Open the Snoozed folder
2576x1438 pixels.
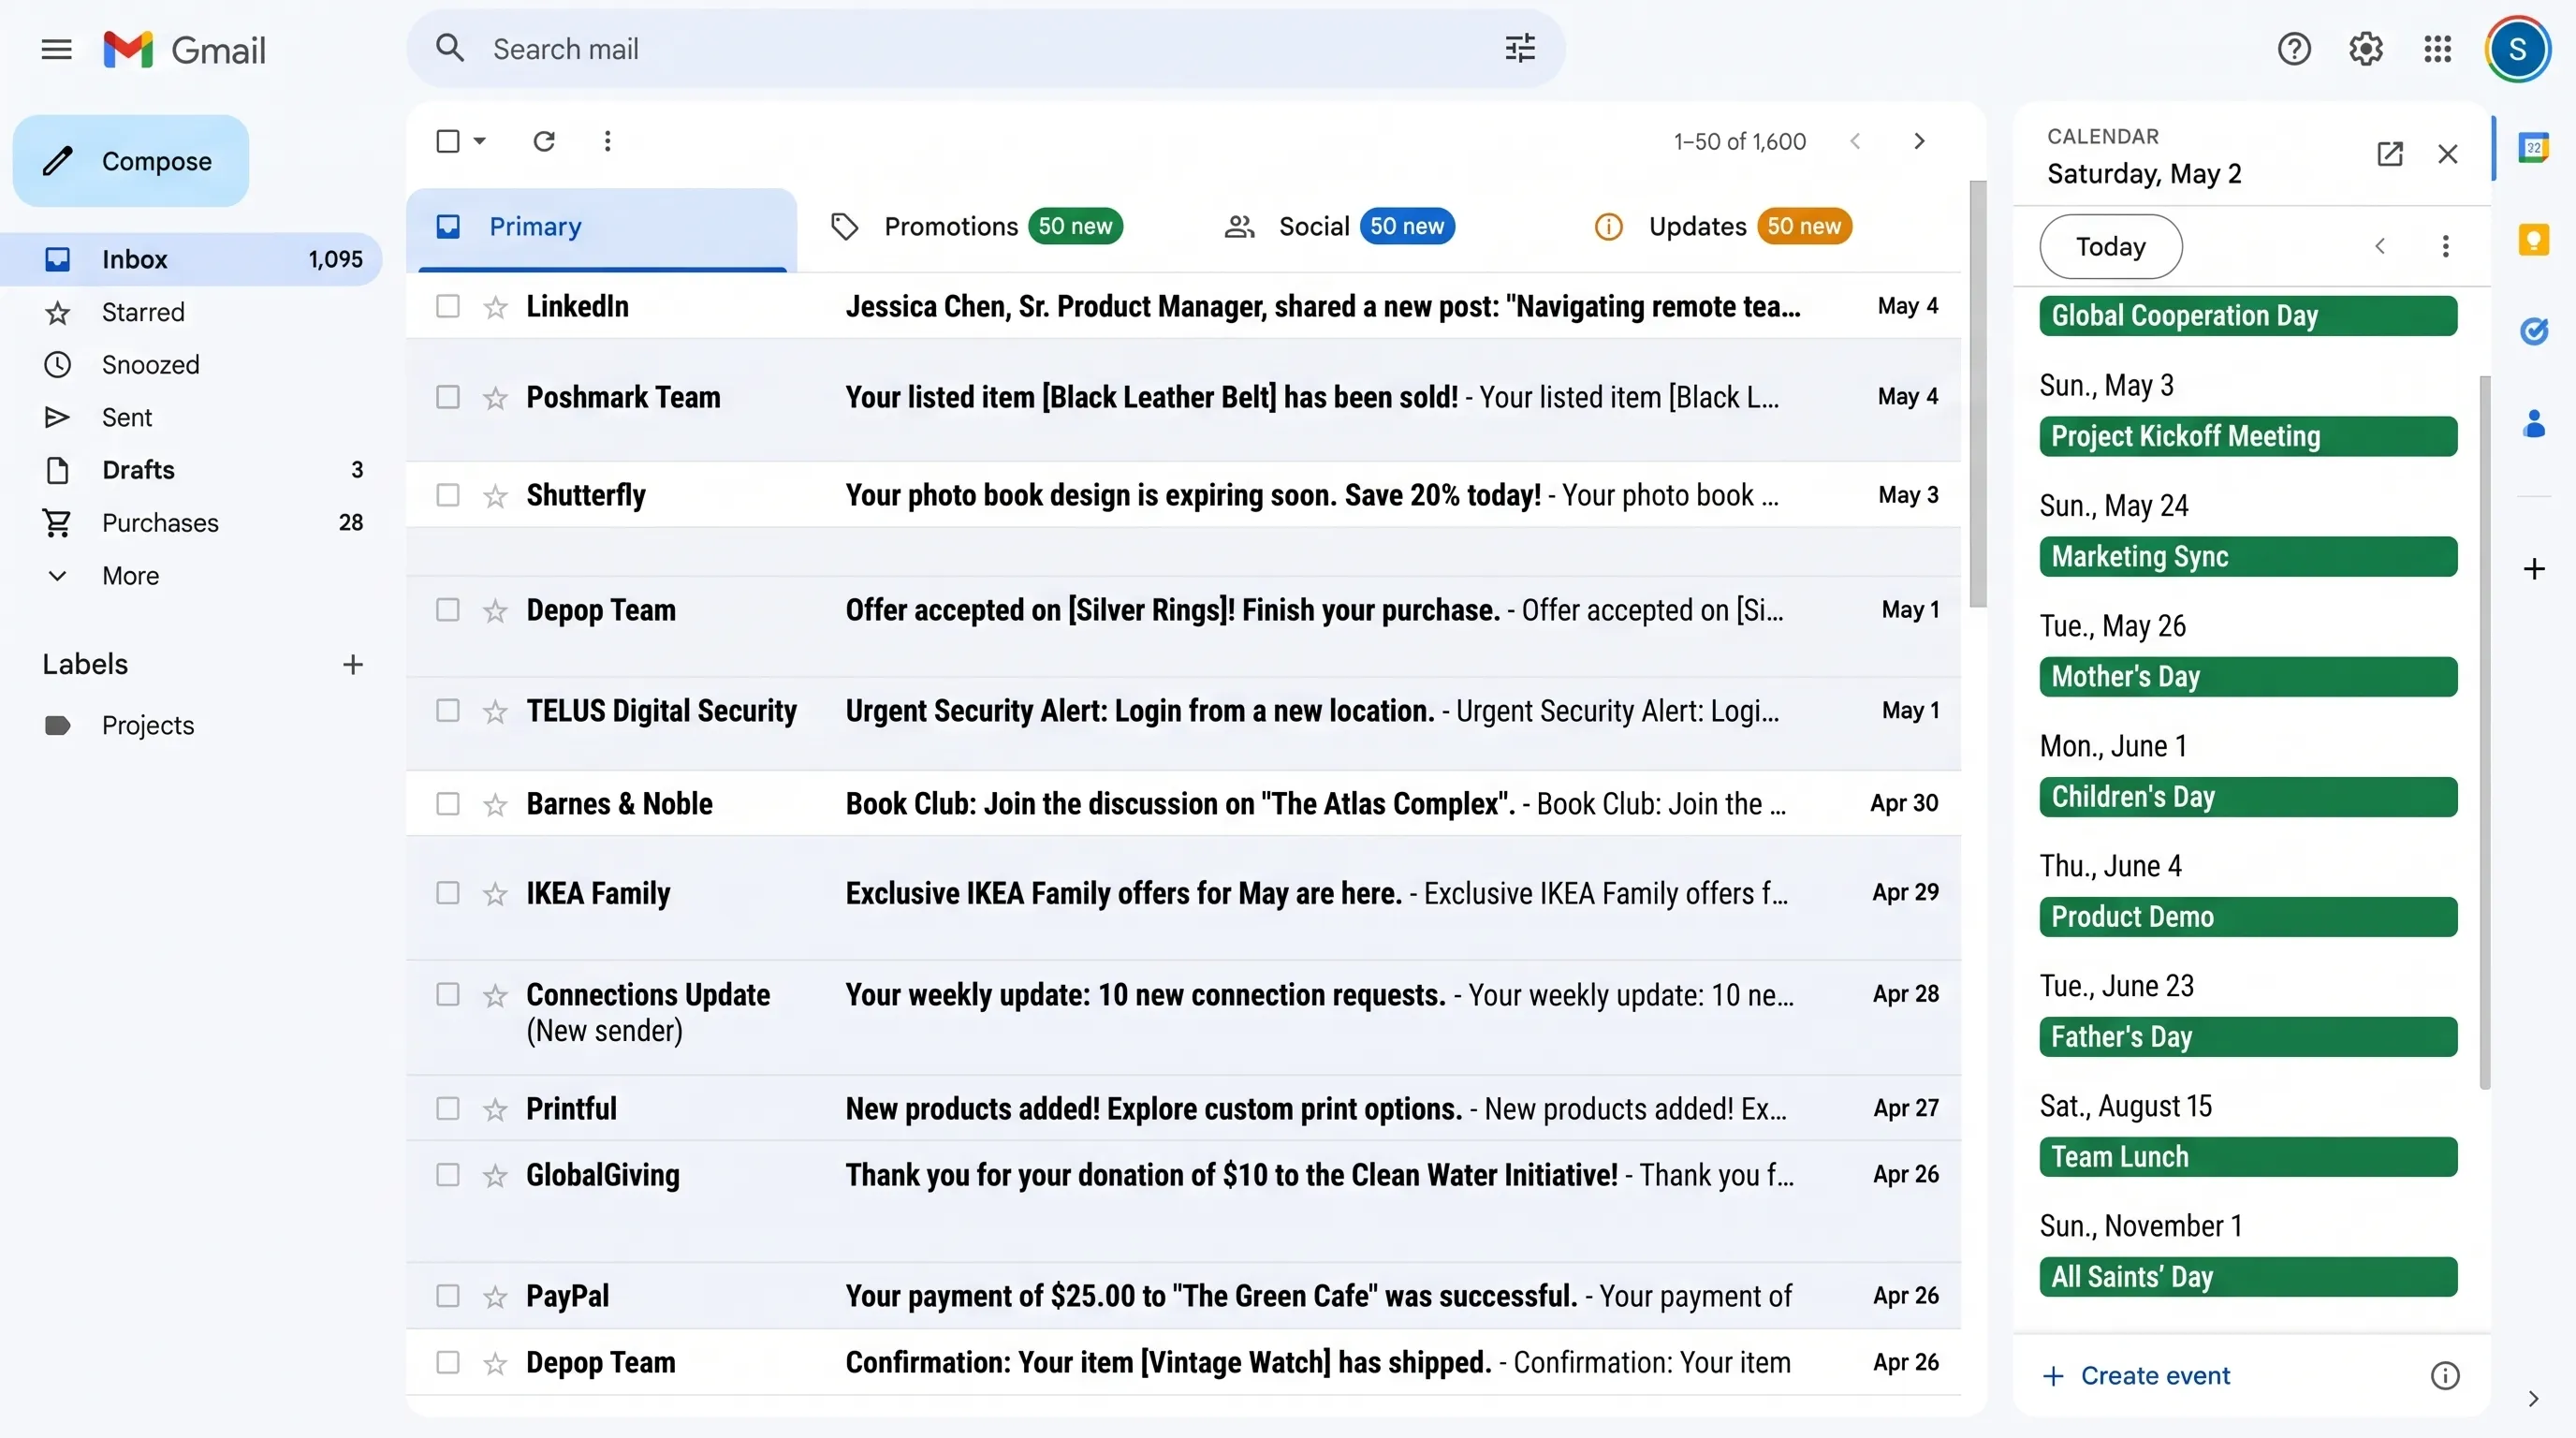coord(190,365)
